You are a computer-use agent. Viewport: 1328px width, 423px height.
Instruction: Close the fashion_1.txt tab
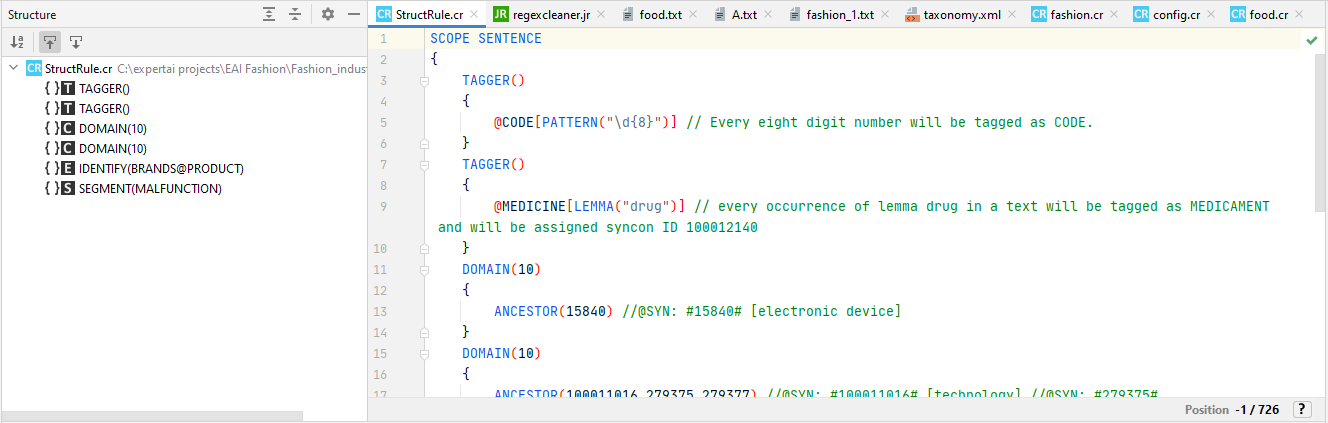coord(887,15)
